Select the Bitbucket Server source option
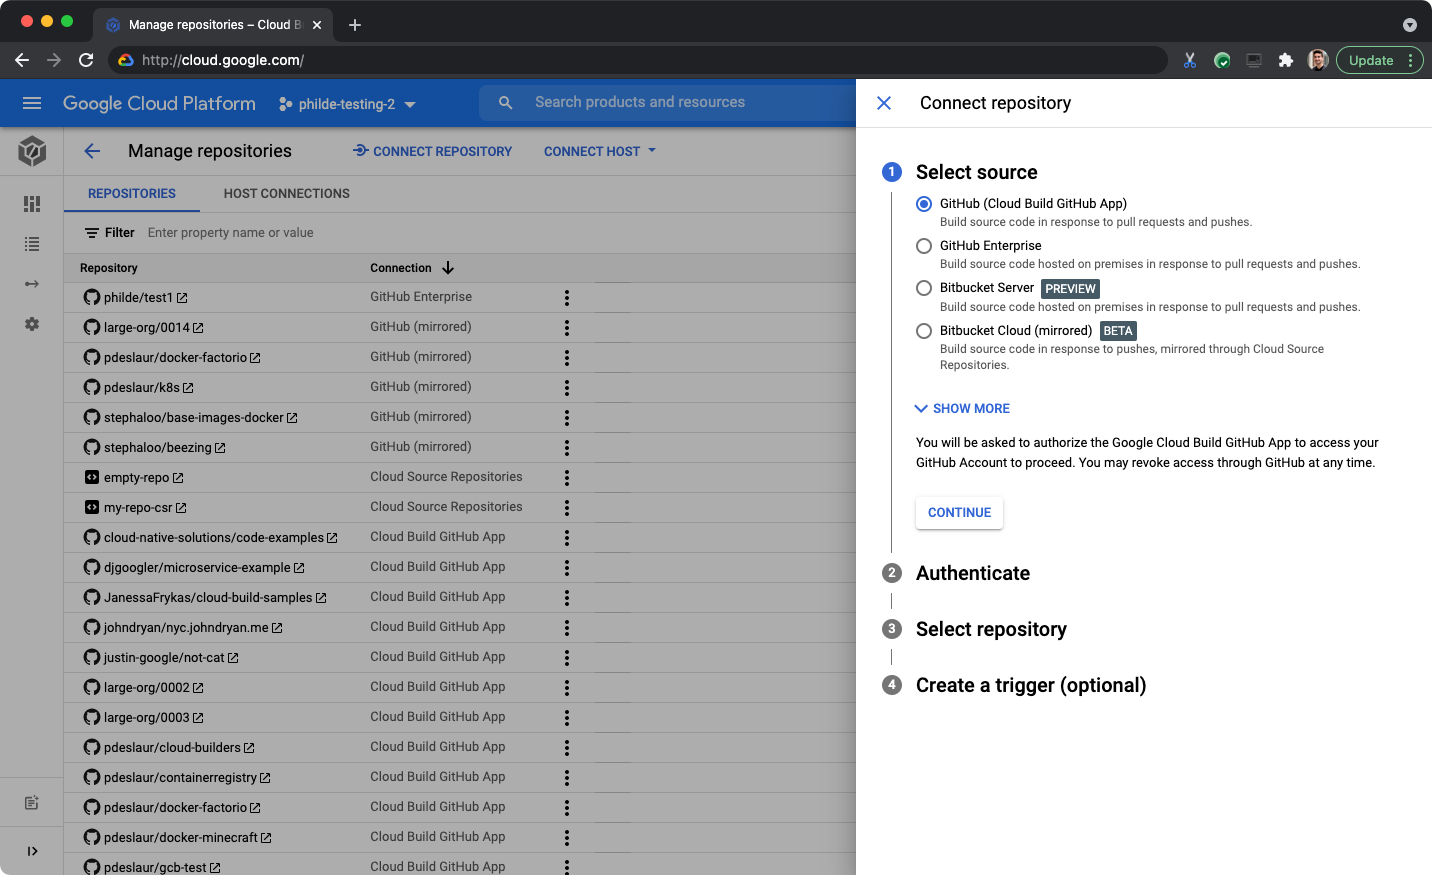 (x=924, y=288)
